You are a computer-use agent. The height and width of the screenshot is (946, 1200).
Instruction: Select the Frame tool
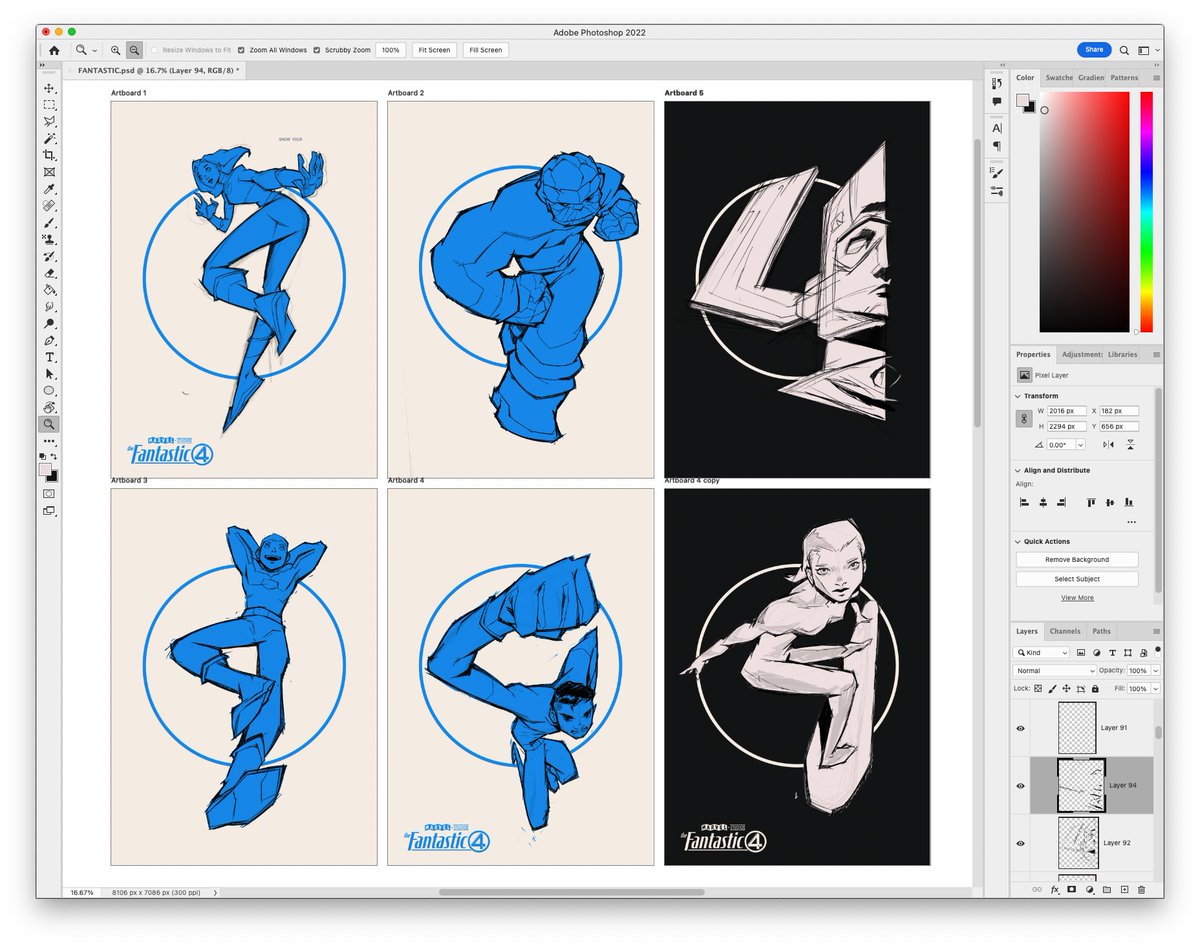point(49,172)
